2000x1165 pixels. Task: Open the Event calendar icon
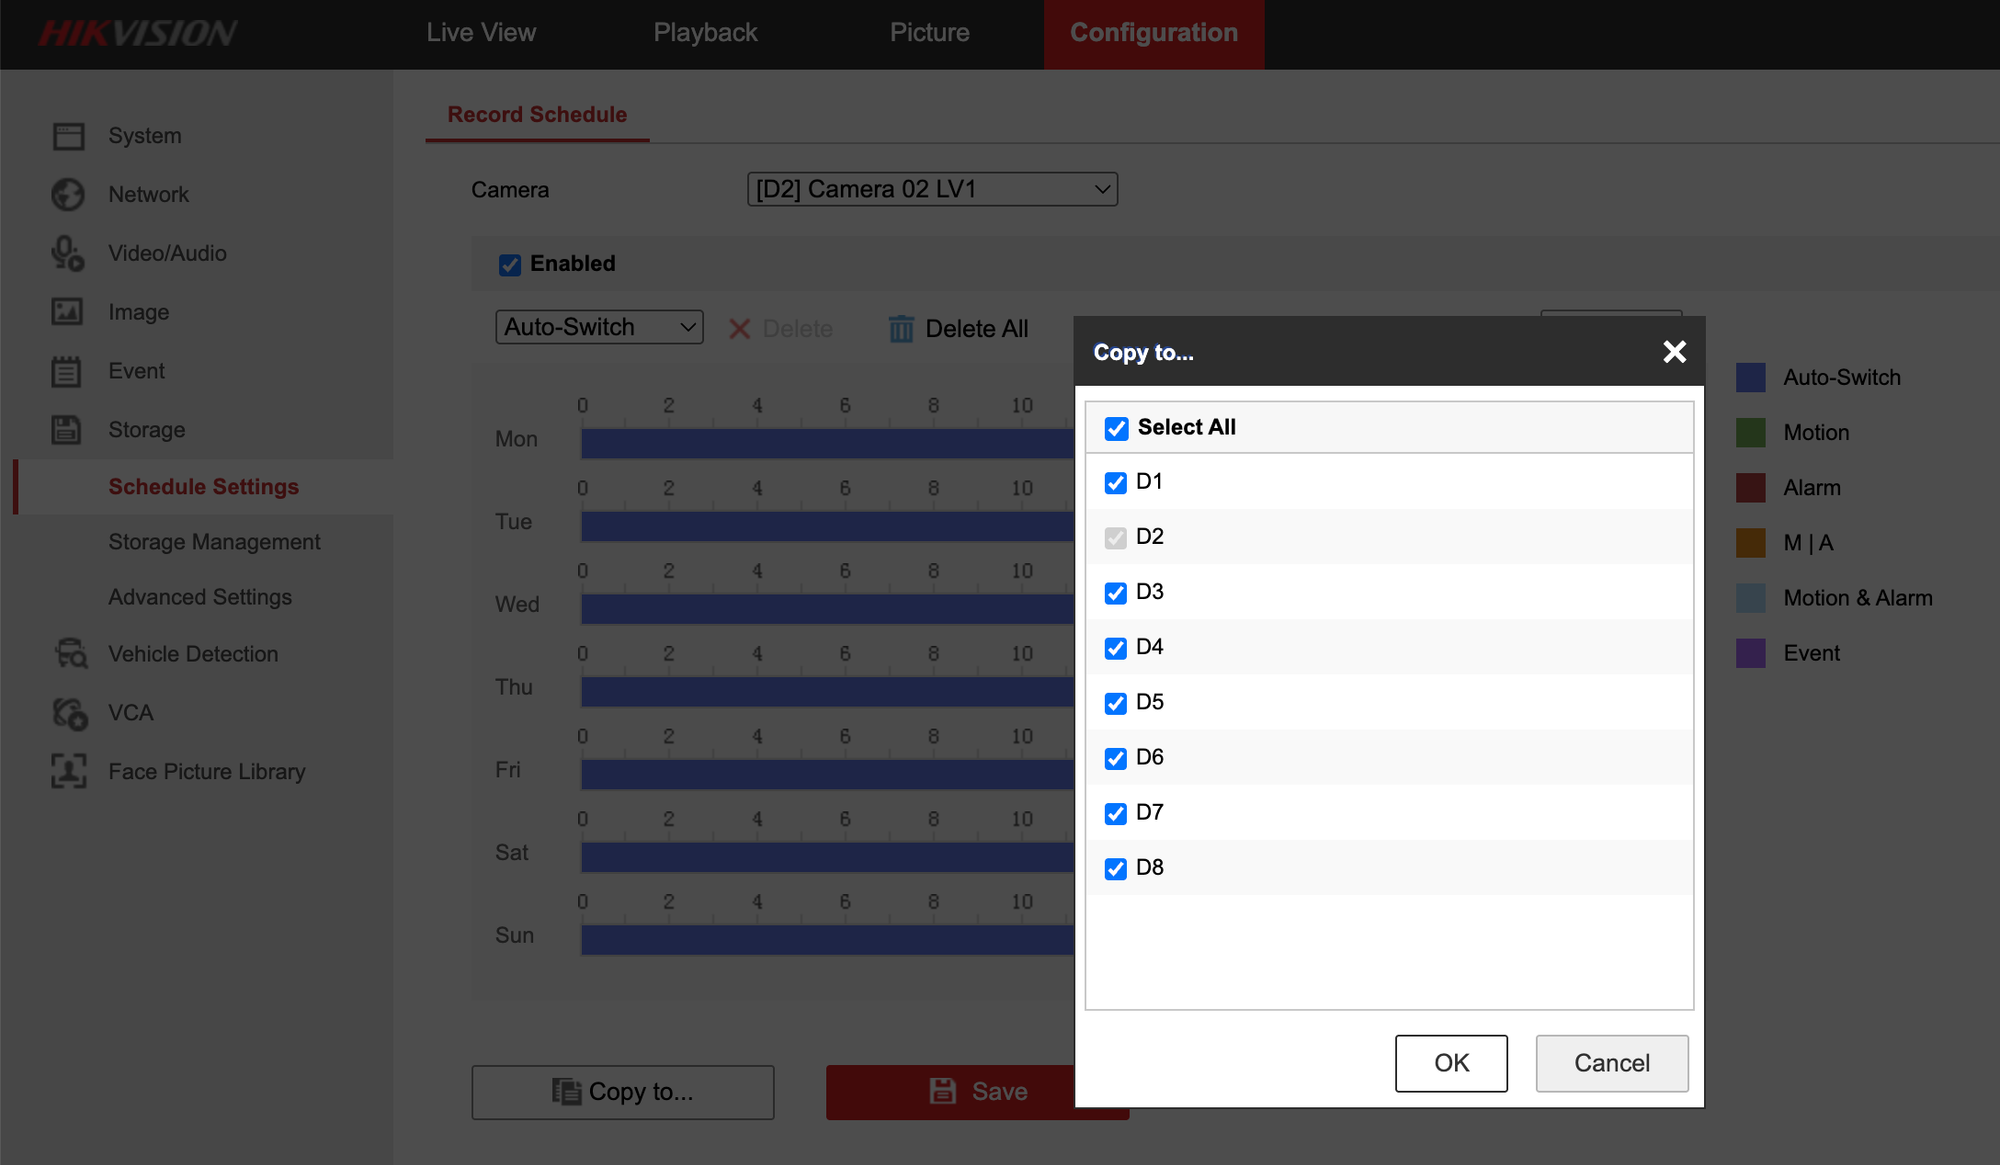click(x=68, y=371)
